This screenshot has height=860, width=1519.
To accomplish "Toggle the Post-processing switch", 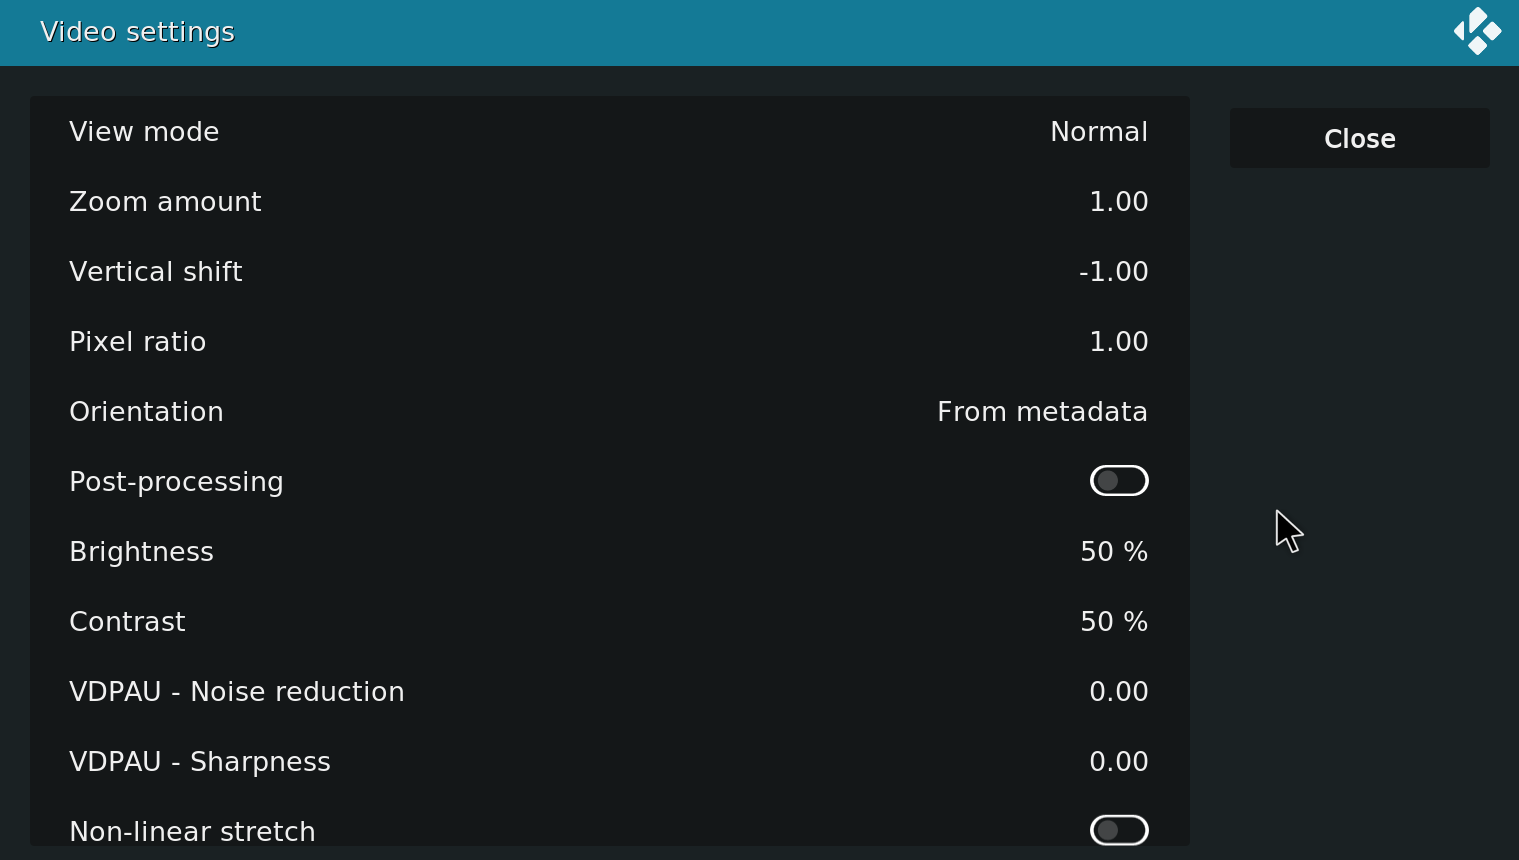I will click(1119, 481).
